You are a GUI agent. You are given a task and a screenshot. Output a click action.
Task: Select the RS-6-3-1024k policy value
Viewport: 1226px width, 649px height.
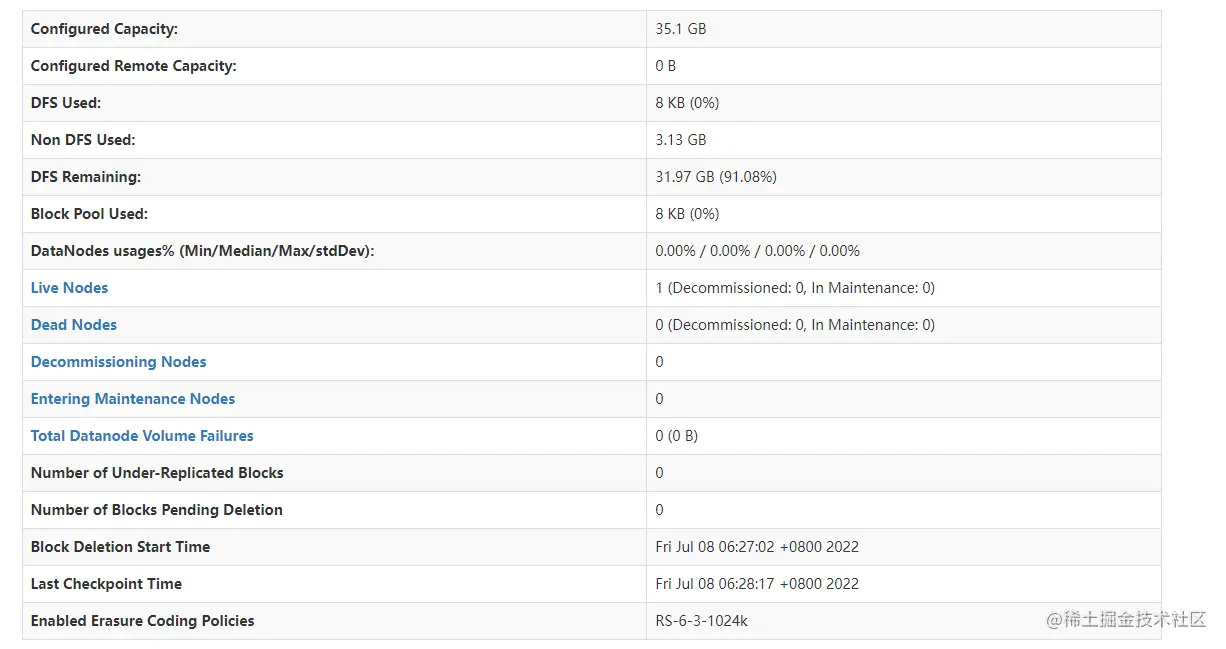coord(702,621)
